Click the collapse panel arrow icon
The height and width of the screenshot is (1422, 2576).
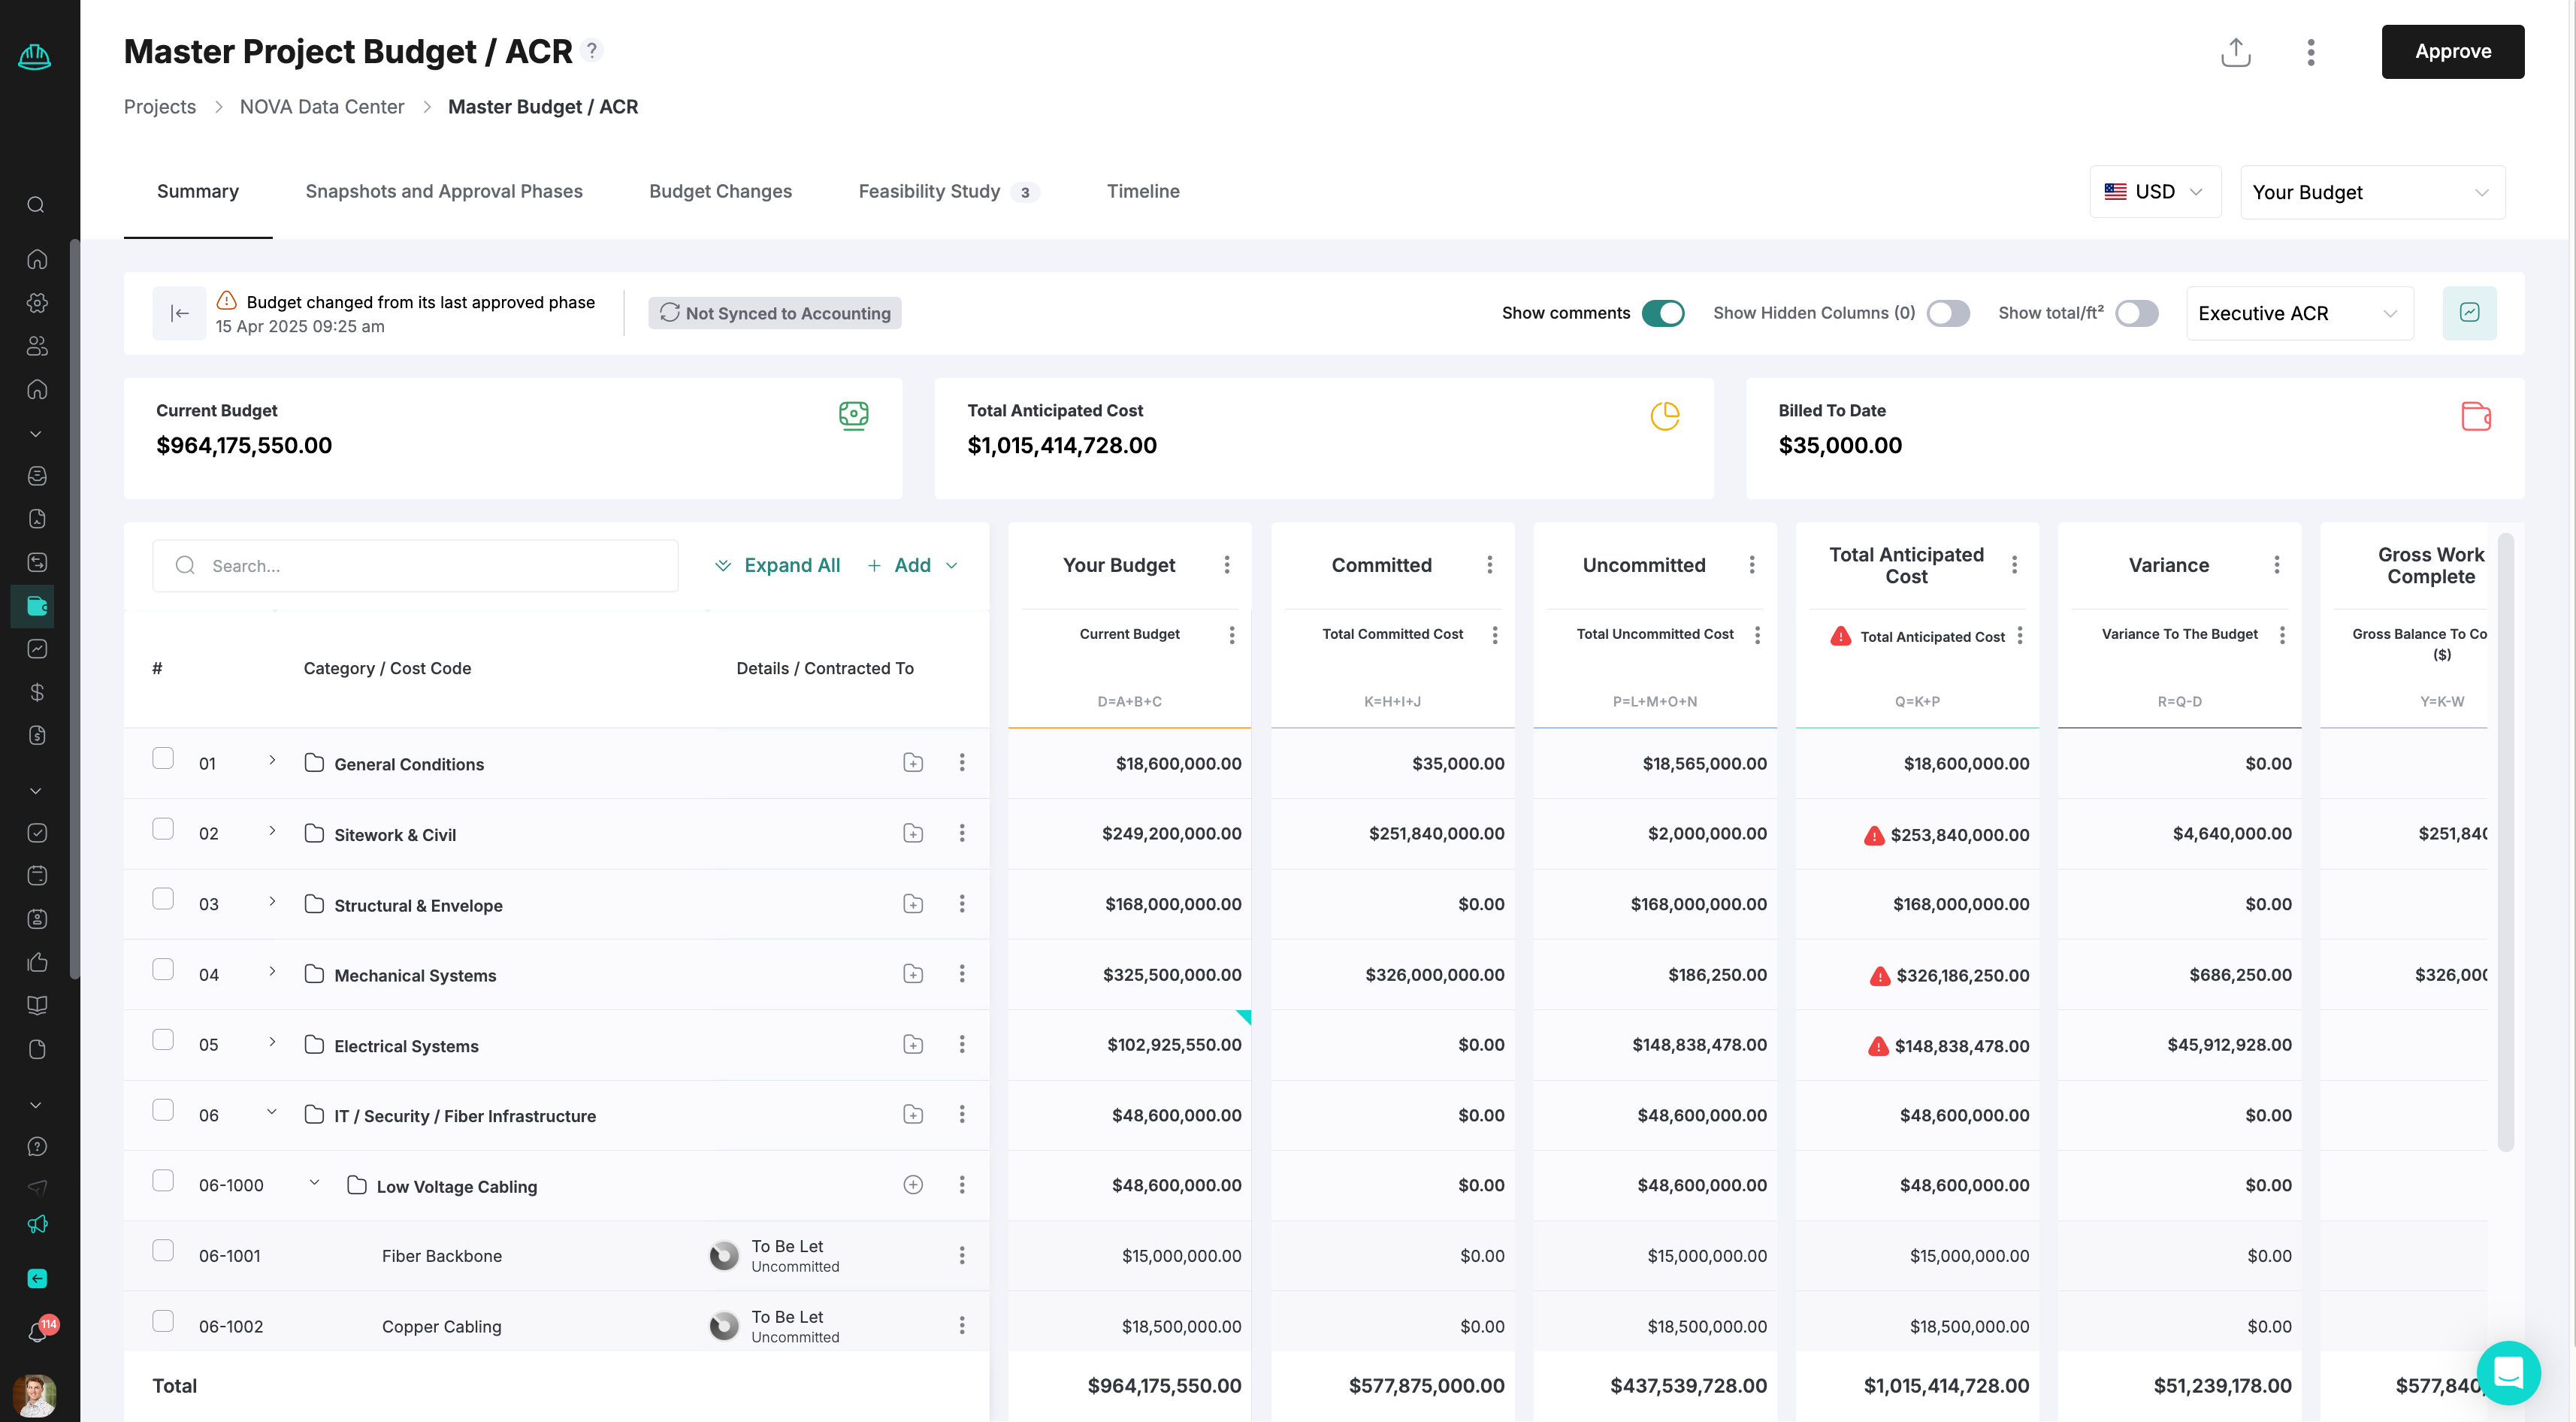tap(180, 313)
